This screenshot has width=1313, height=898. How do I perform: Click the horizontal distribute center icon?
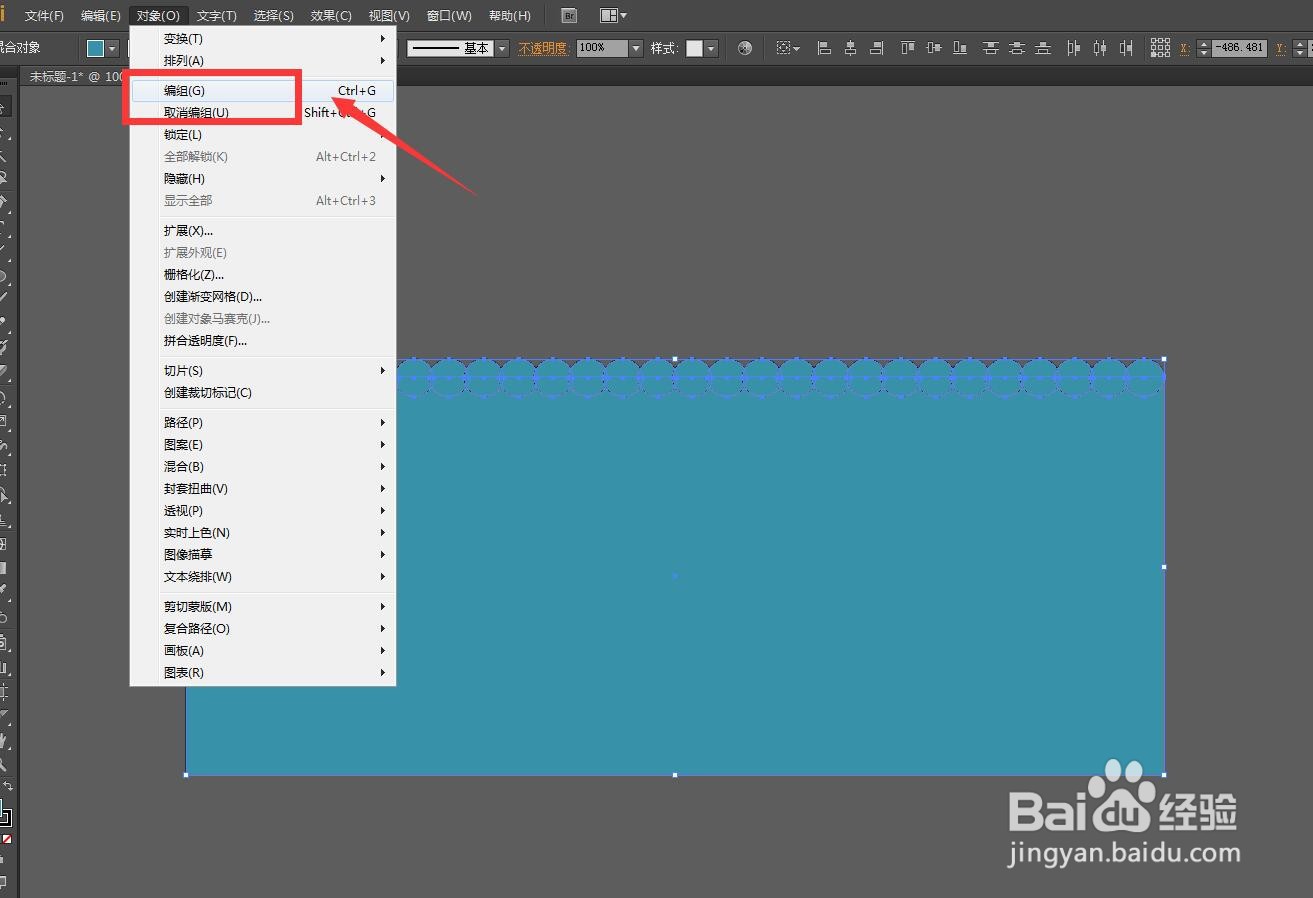[1100, 48]
